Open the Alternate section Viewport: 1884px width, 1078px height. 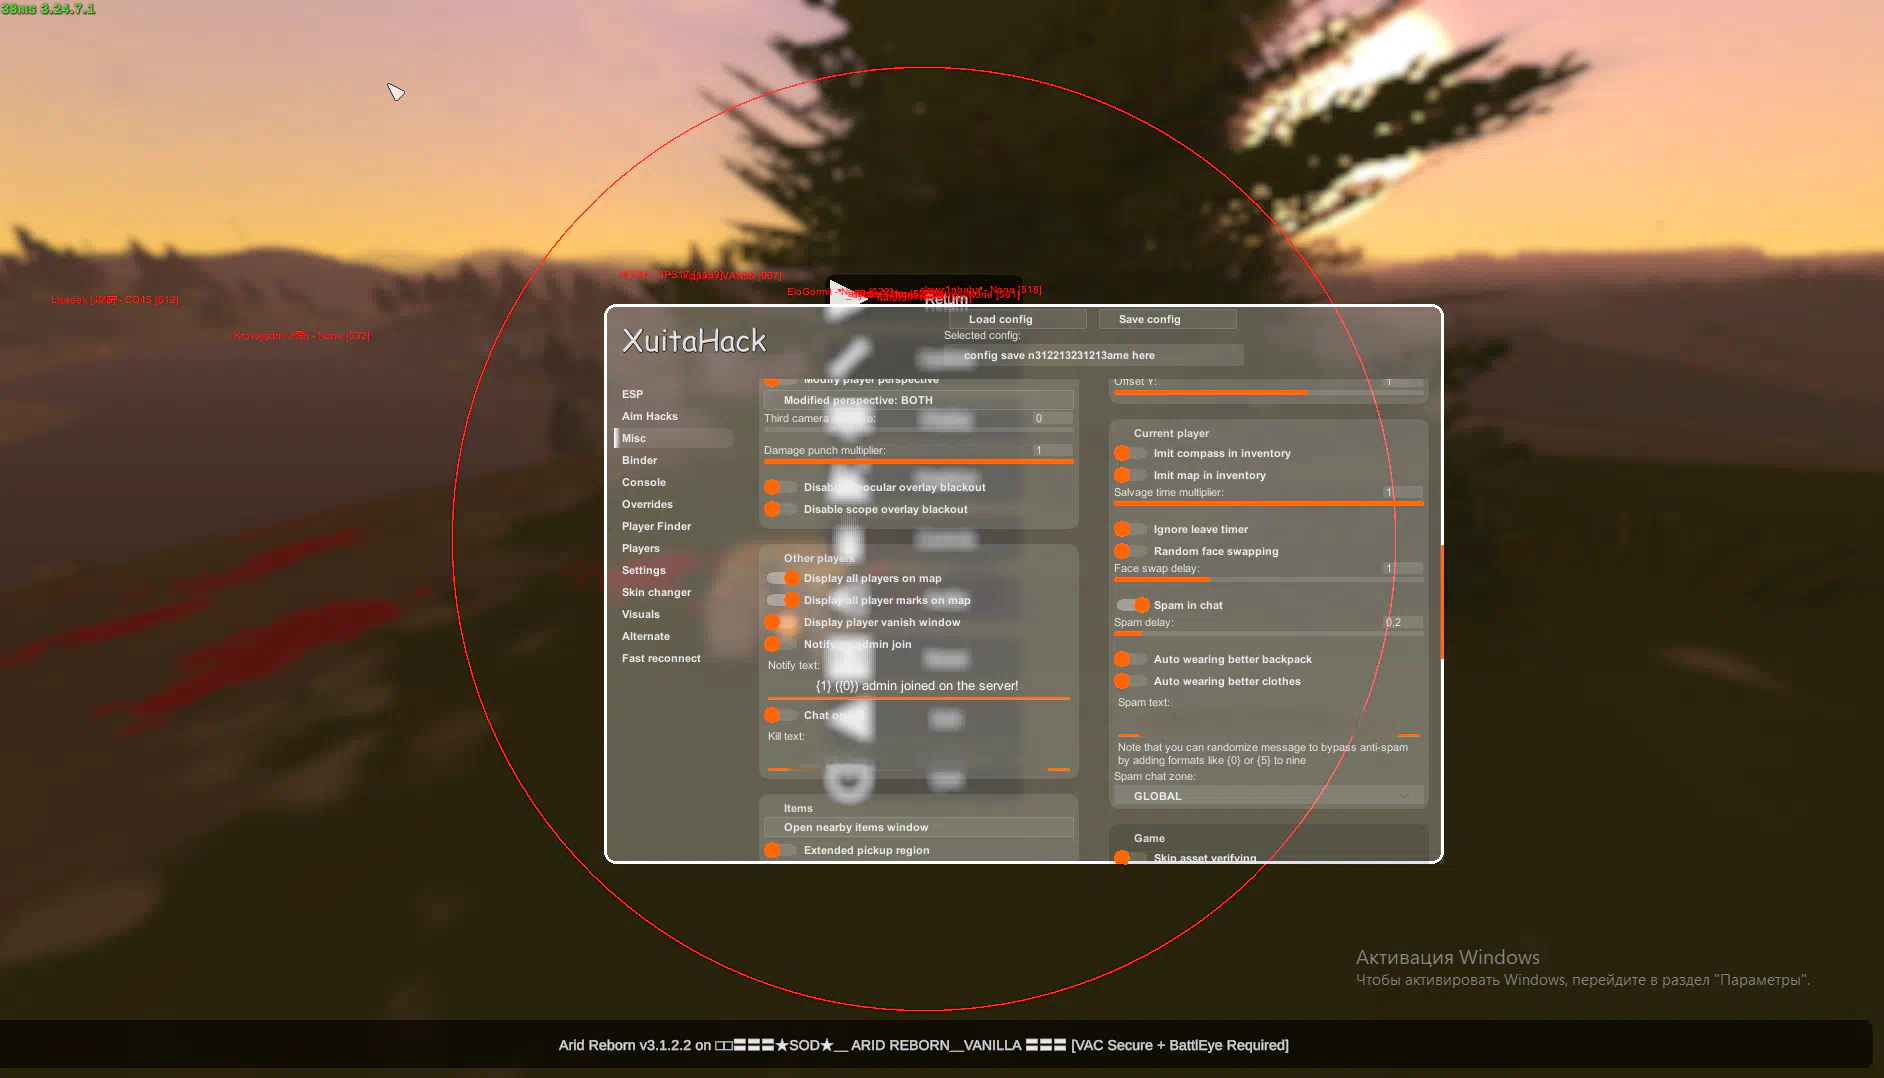(645, 636)
